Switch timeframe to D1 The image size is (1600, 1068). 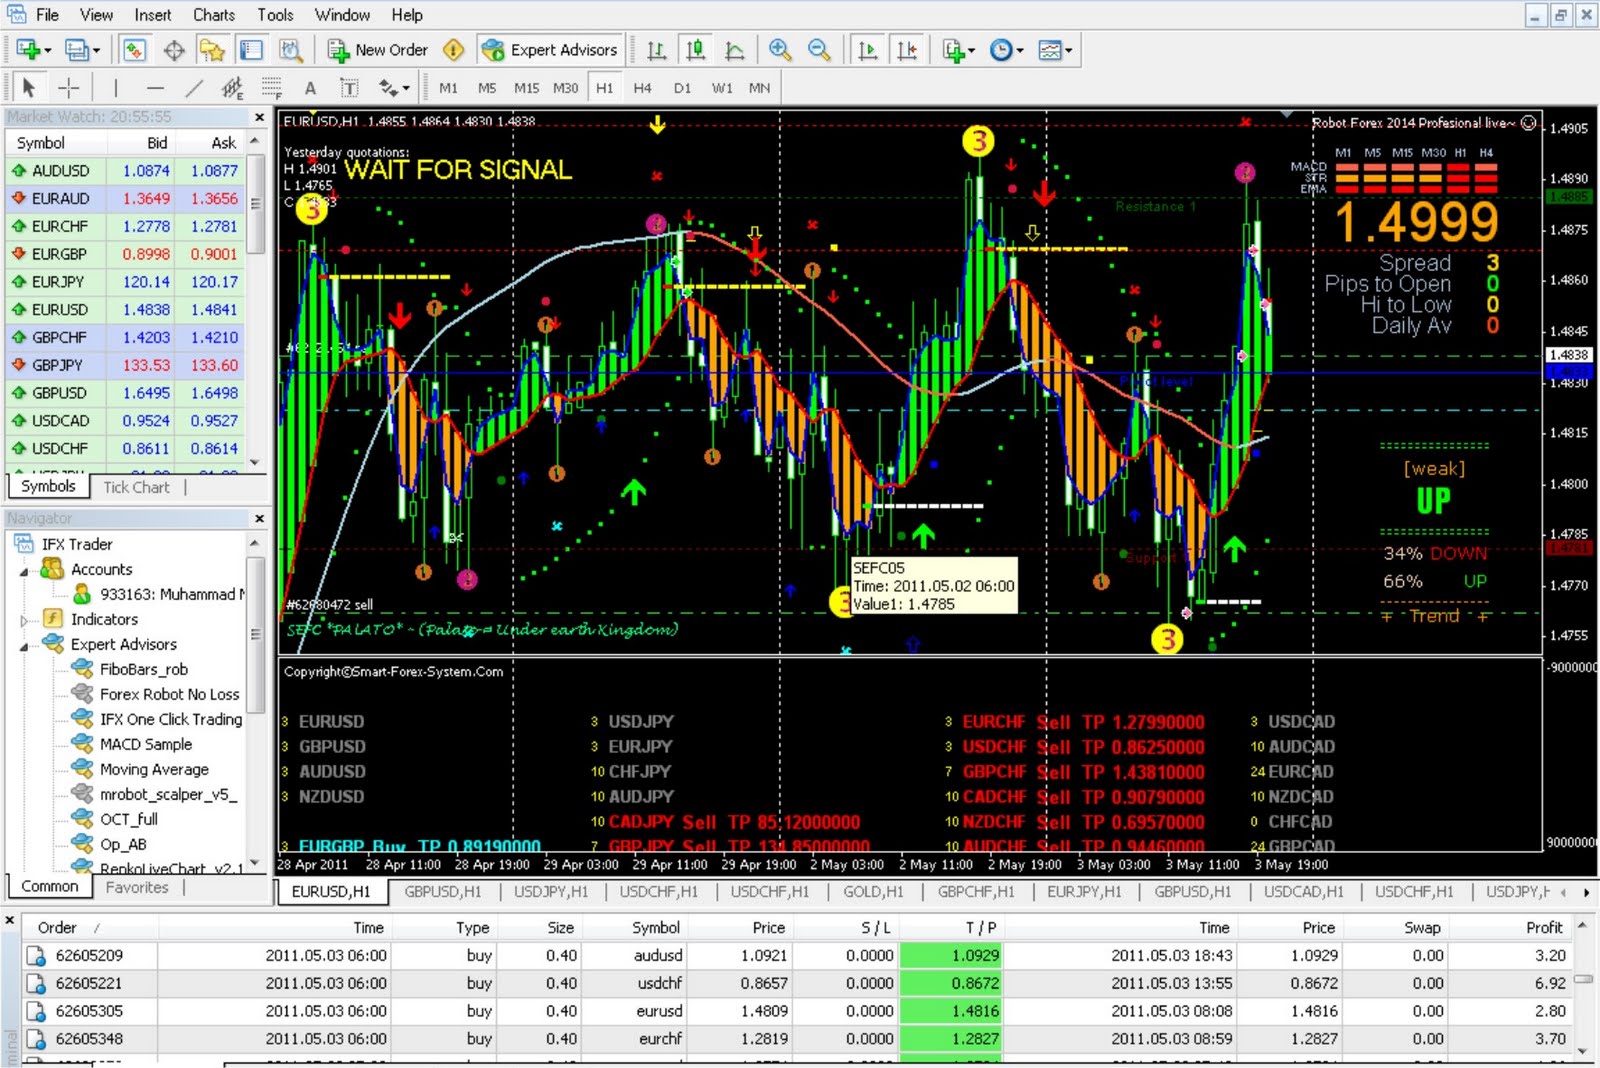point(682,88)
